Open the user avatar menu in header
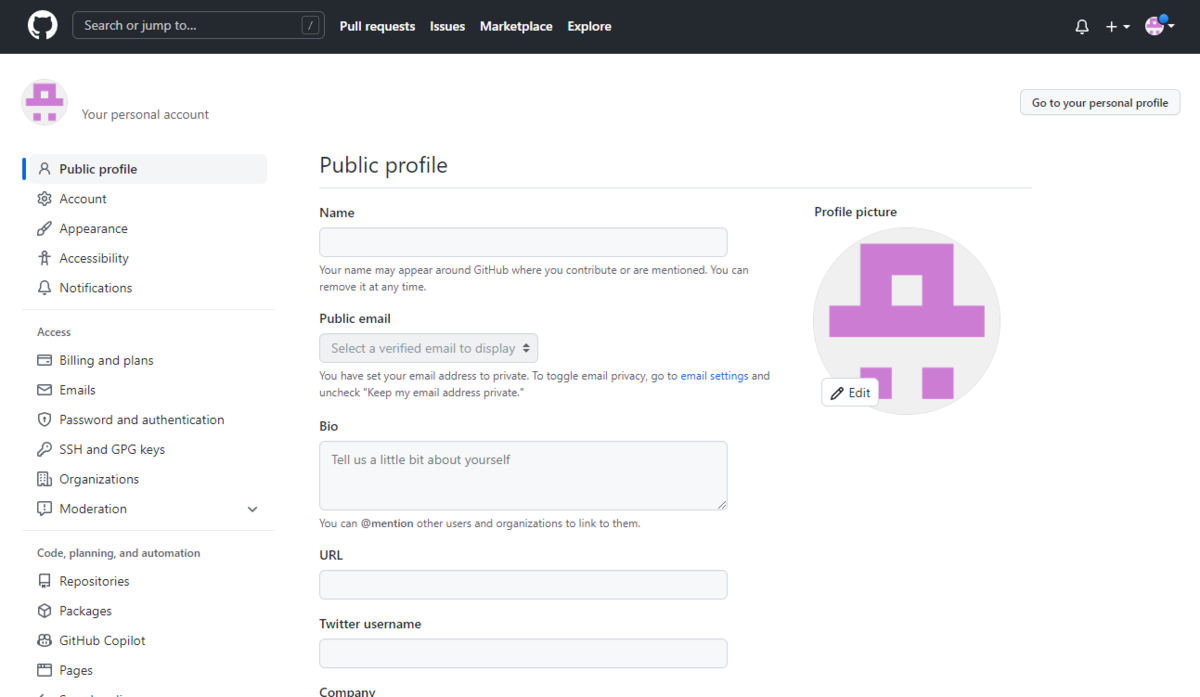This screenshot has width=1200, height=697. [1159, 27]
